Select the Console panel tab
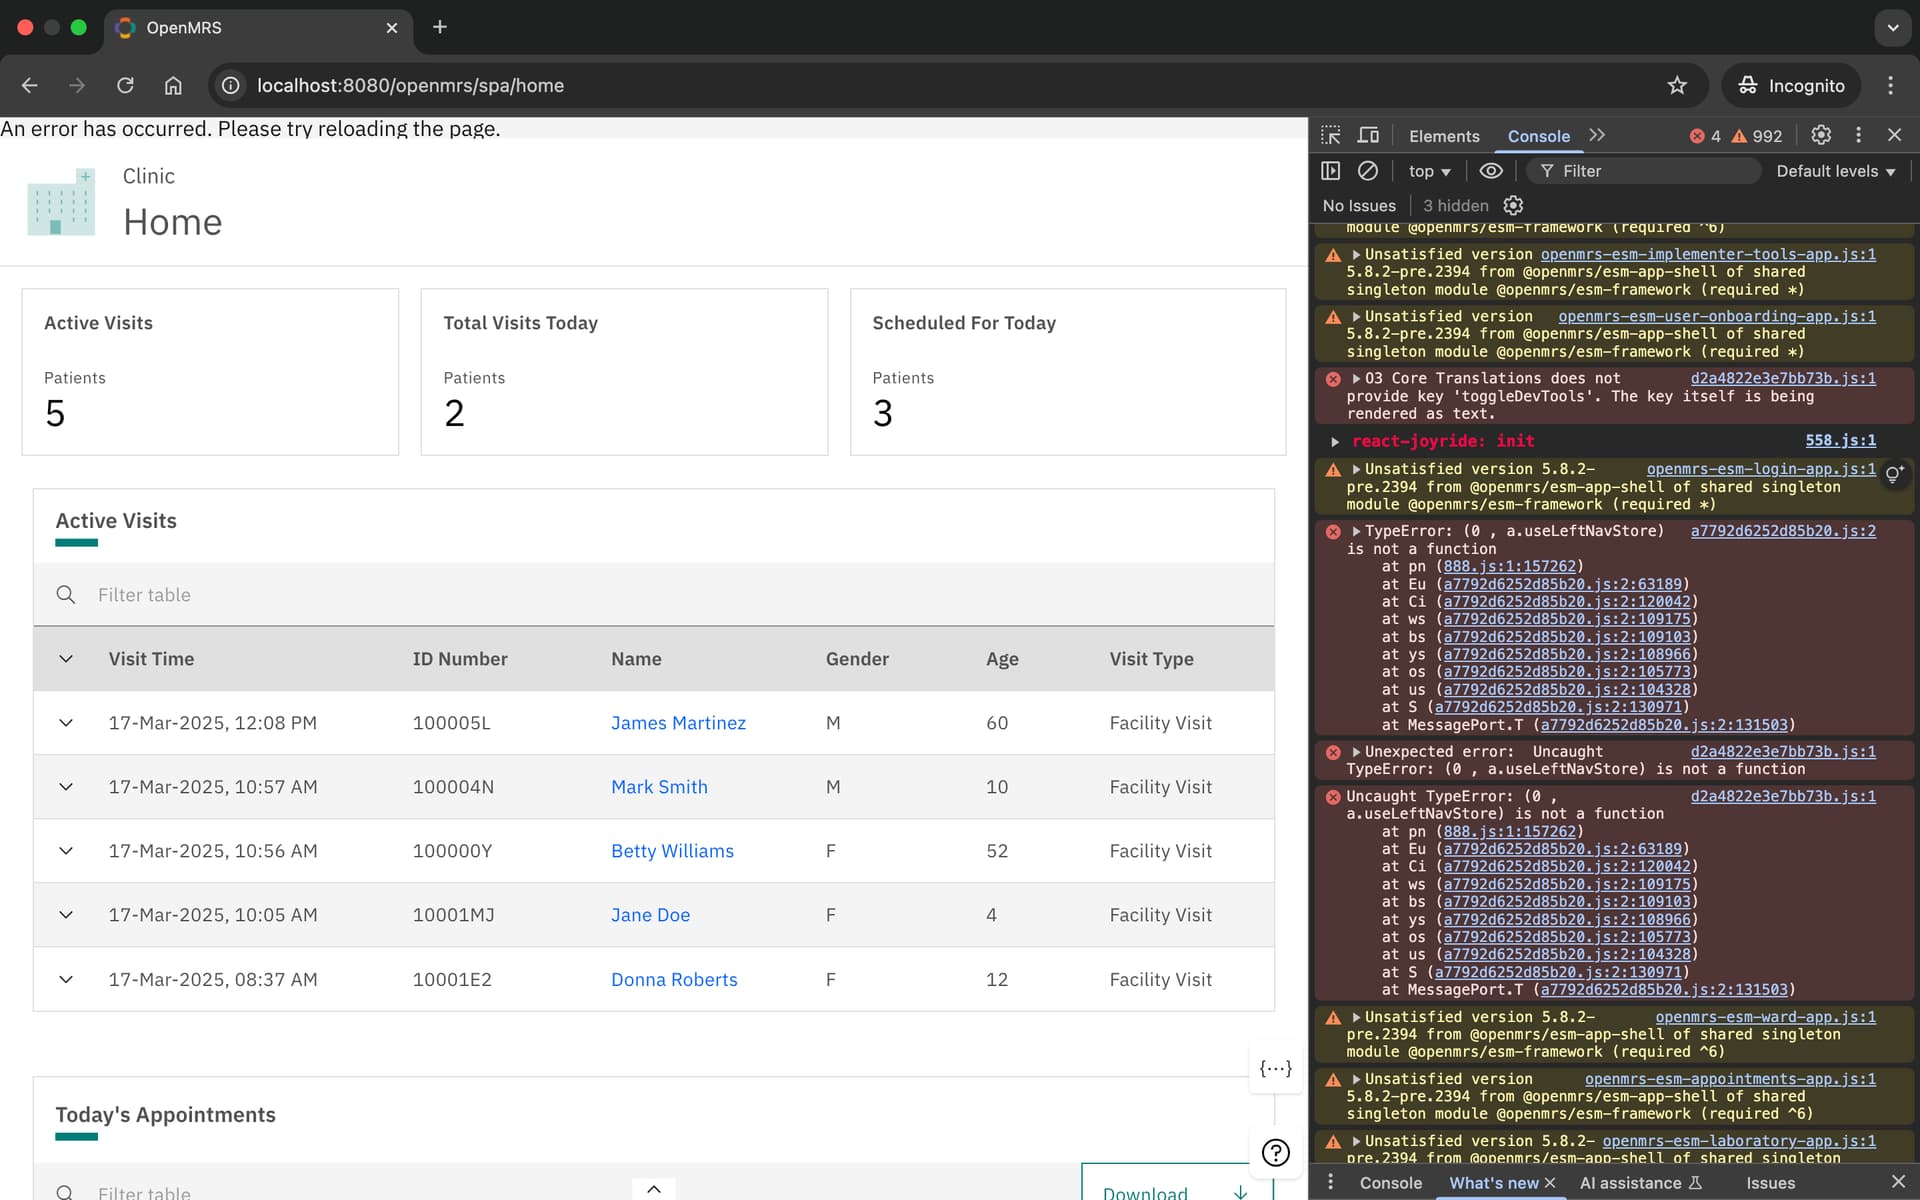Image resolution: width=1920 pixels, height=1200 pixels. click(1538, 136)
